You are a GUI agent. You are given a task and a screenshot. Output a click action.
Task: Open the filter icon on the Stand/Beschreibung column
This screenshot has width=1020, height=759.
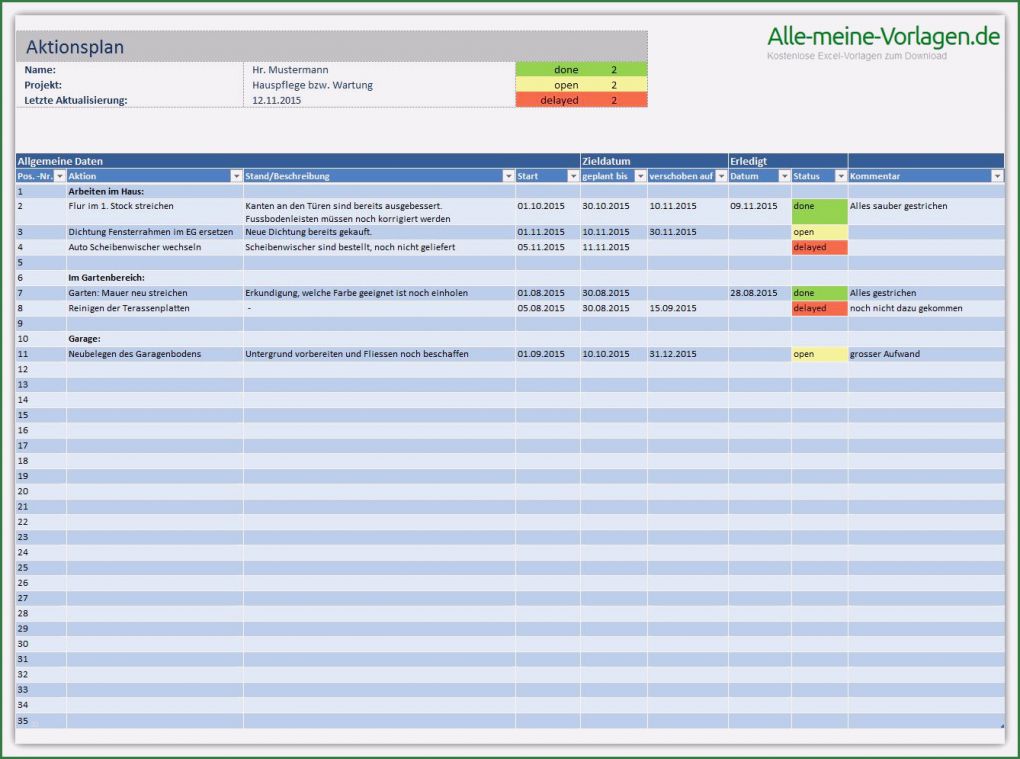(506, 176)
